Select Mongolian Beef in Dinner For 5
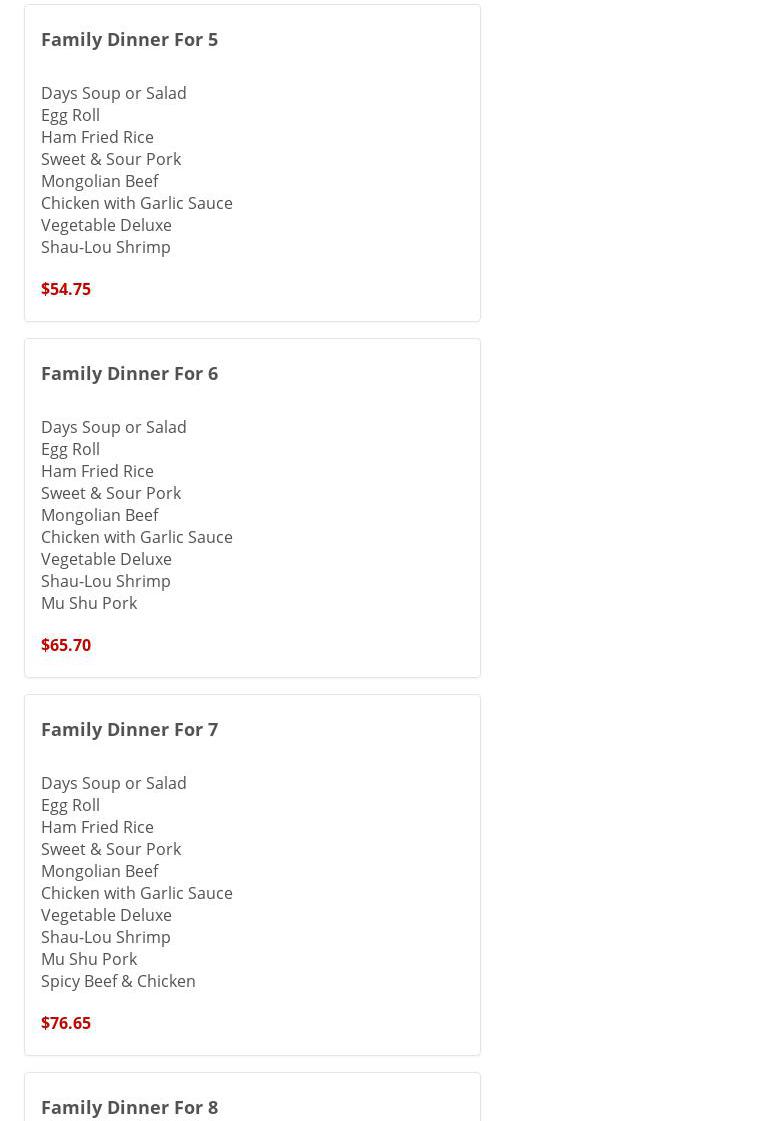 coord(100,181)
